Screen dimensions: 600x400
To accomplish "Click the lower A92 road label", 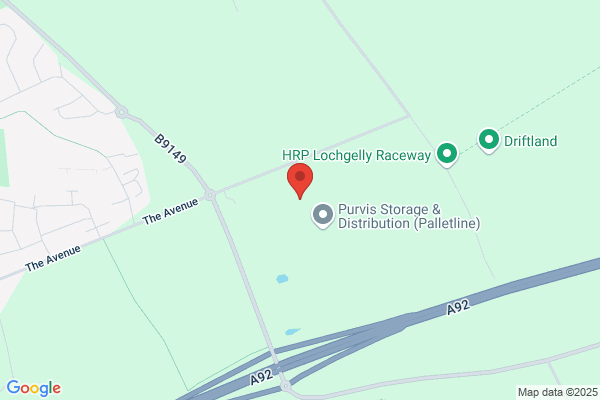I will click(261, 377).
